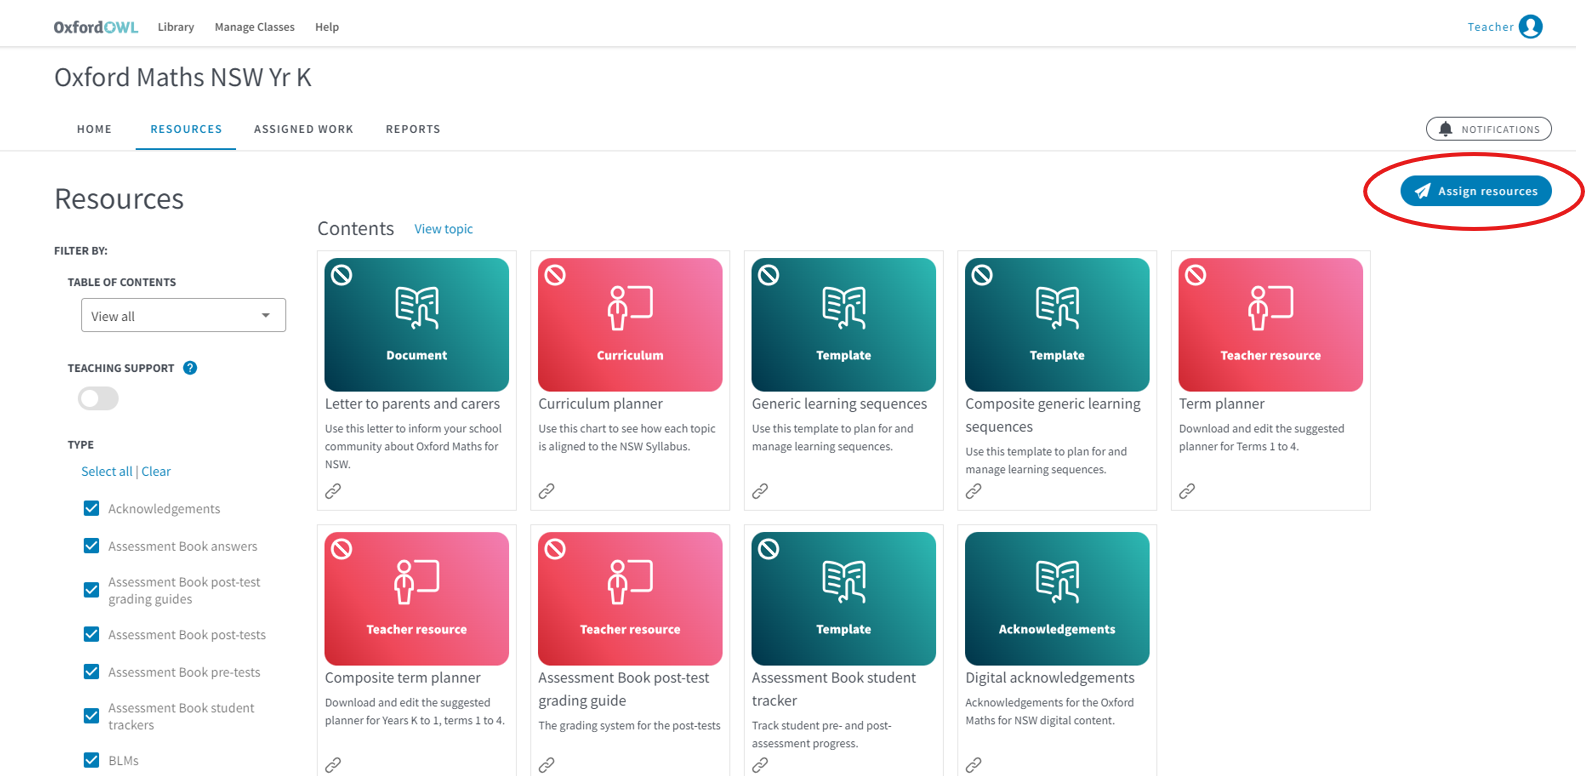Click the Notifications button label
Image resolution: width=1585 pixels, height=776 pixels.
click(x=1500, y=129)
